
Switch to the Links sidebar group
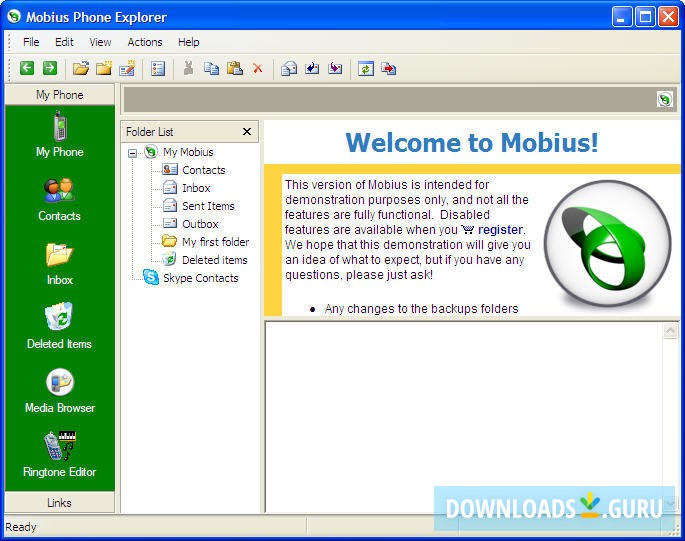(x=59, y=503)
